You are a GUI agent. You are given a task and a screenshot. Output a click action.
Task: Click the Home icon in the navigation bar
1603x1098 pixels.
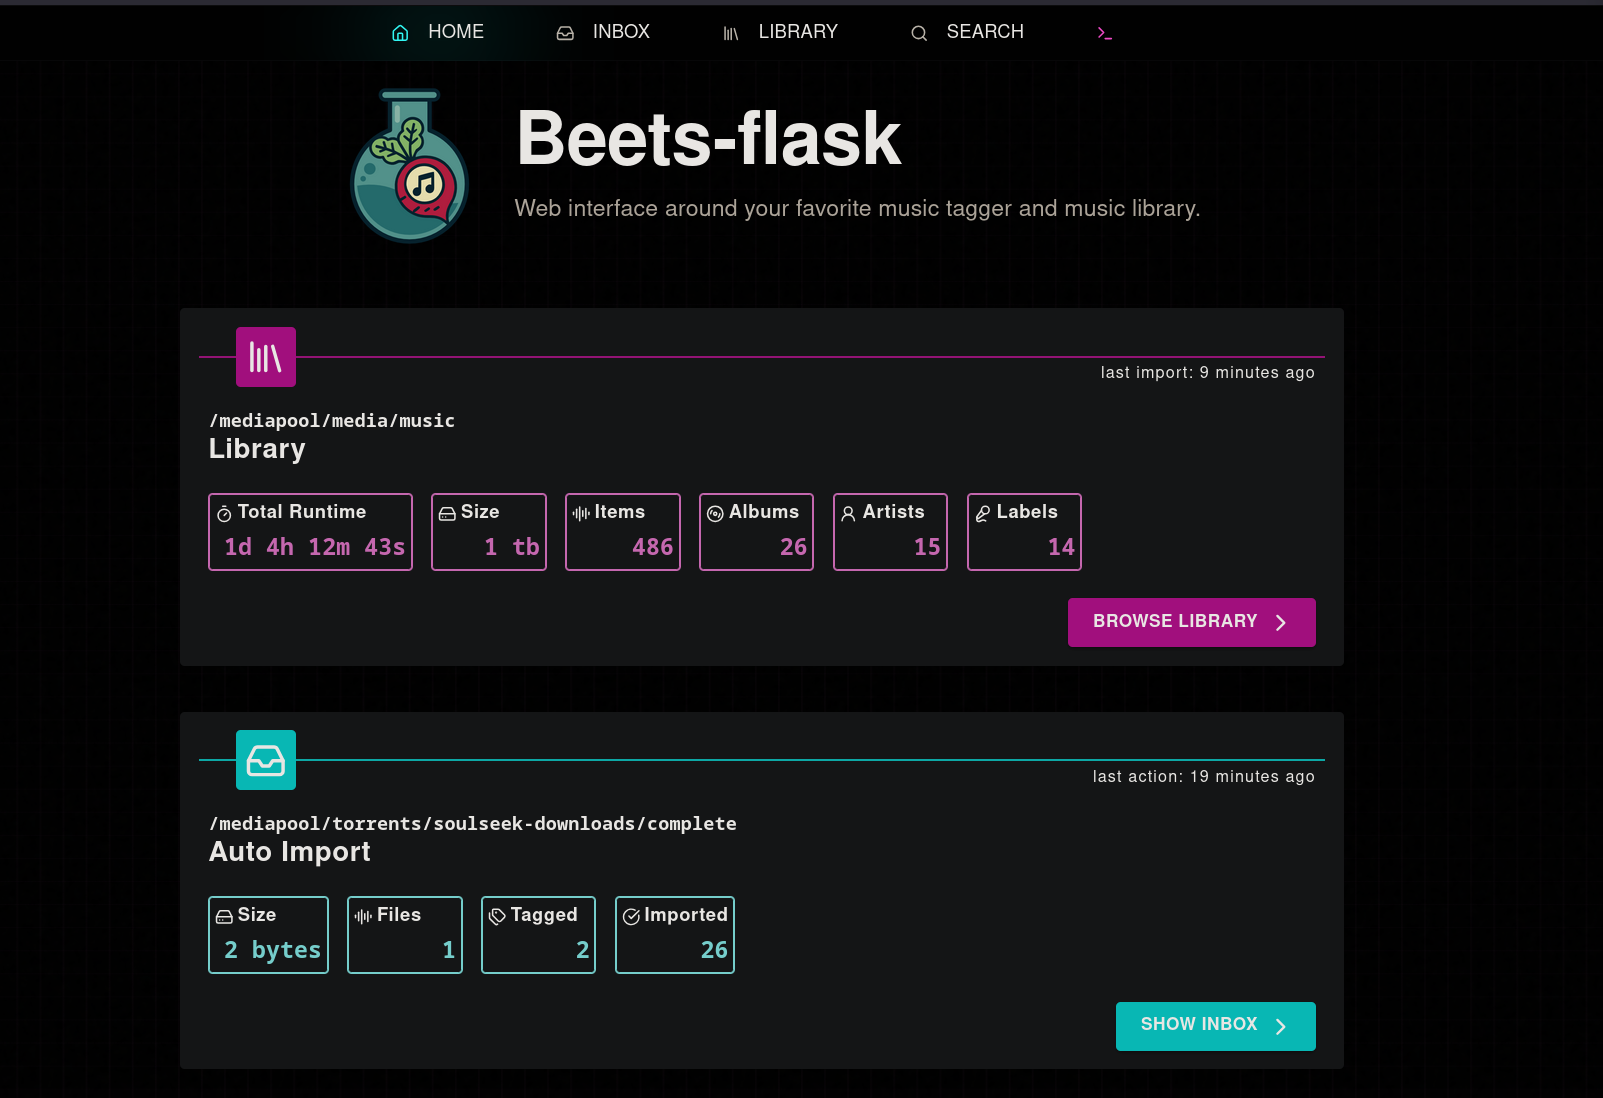[x=400, y=32]
